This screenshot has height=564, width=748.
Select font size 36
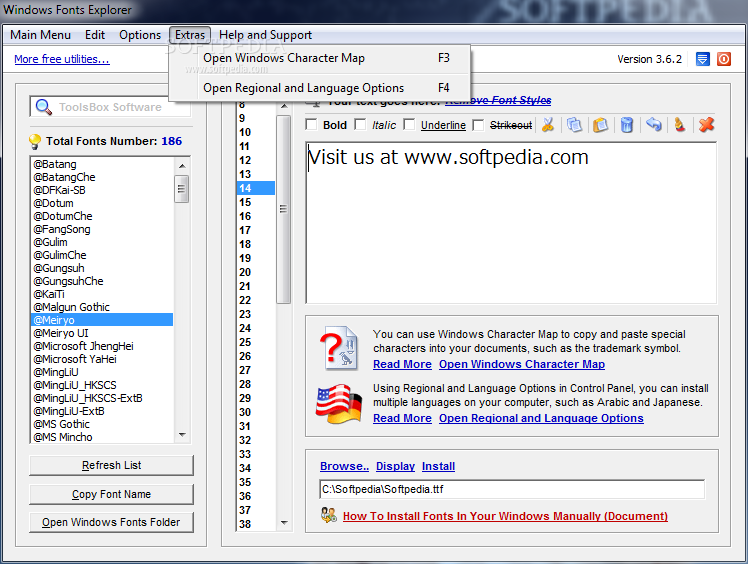[x=256, y=496]
